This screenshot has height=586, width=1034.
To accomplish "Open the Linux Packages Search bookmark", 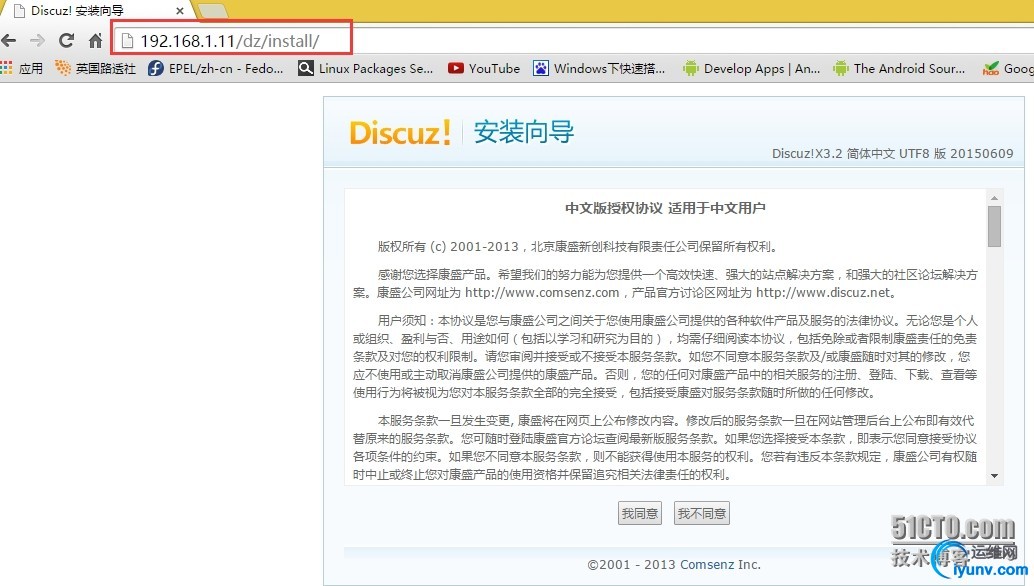I will 366,68.
